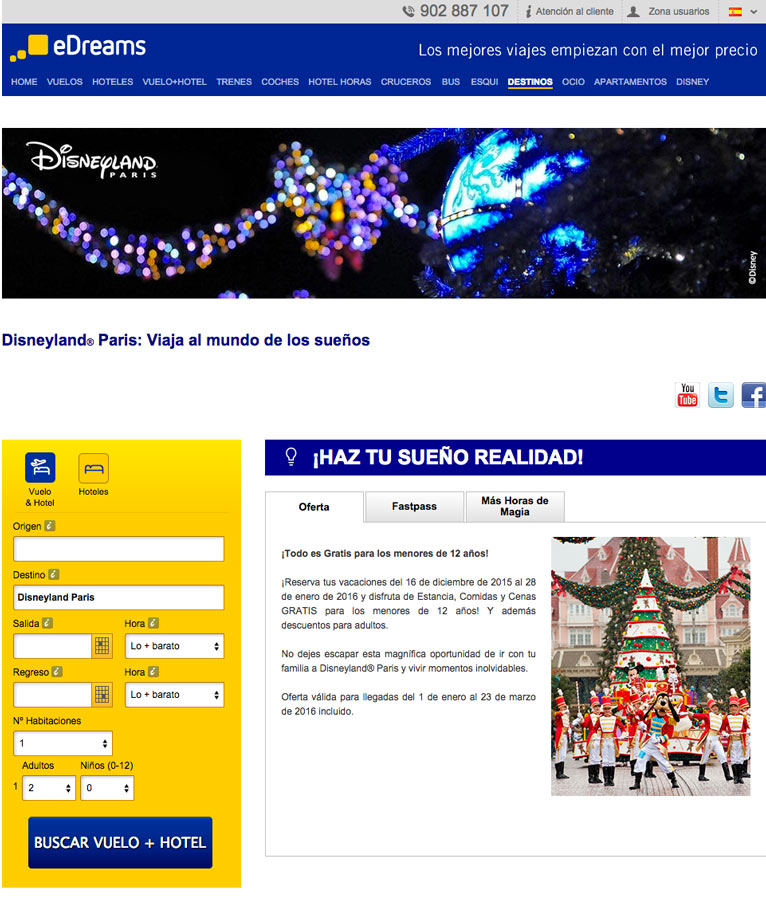Click the '¡Todo es Gratis para los menores de 12 años!' text
The height and width of the screenshot is (900, 766).
[x=385, y=553]
